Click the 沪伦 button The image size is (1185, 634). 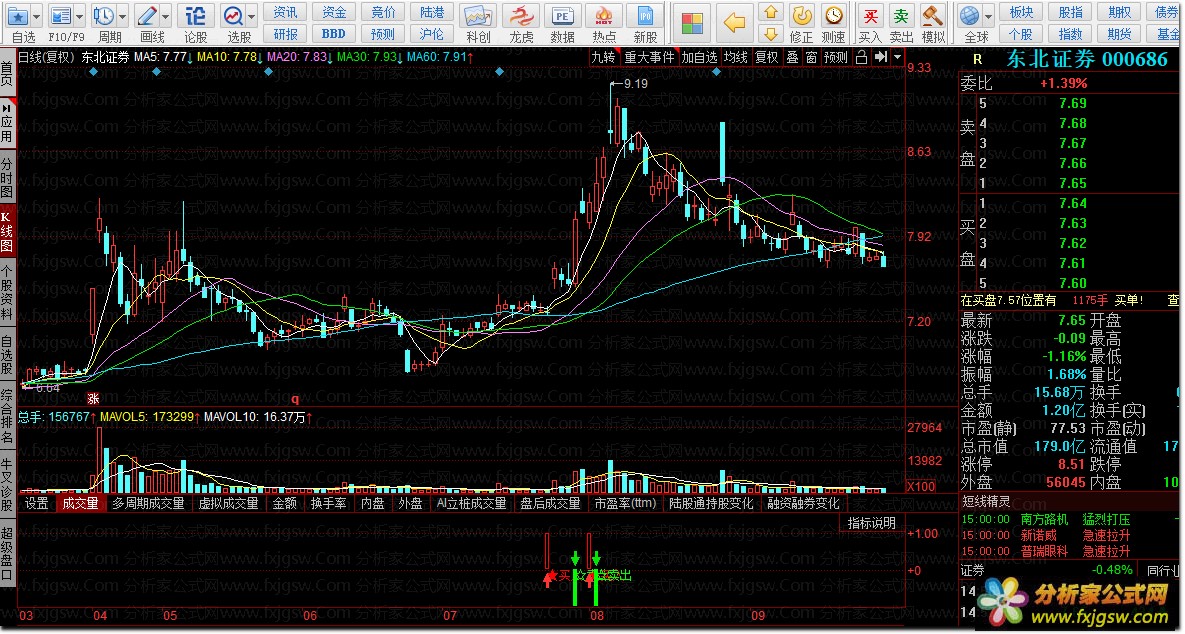432,34
